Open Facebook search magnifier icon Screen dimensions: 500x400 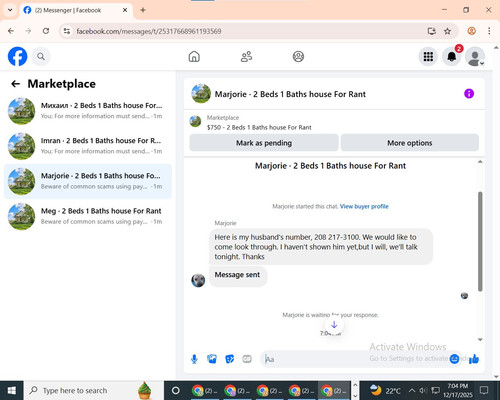[41, 57]
